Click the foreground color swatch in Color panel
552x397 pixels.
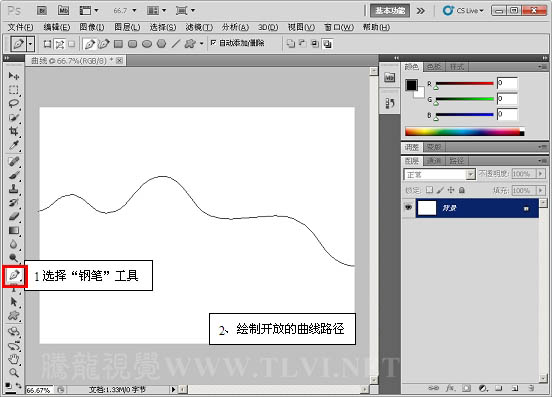[x=411, y=85]
